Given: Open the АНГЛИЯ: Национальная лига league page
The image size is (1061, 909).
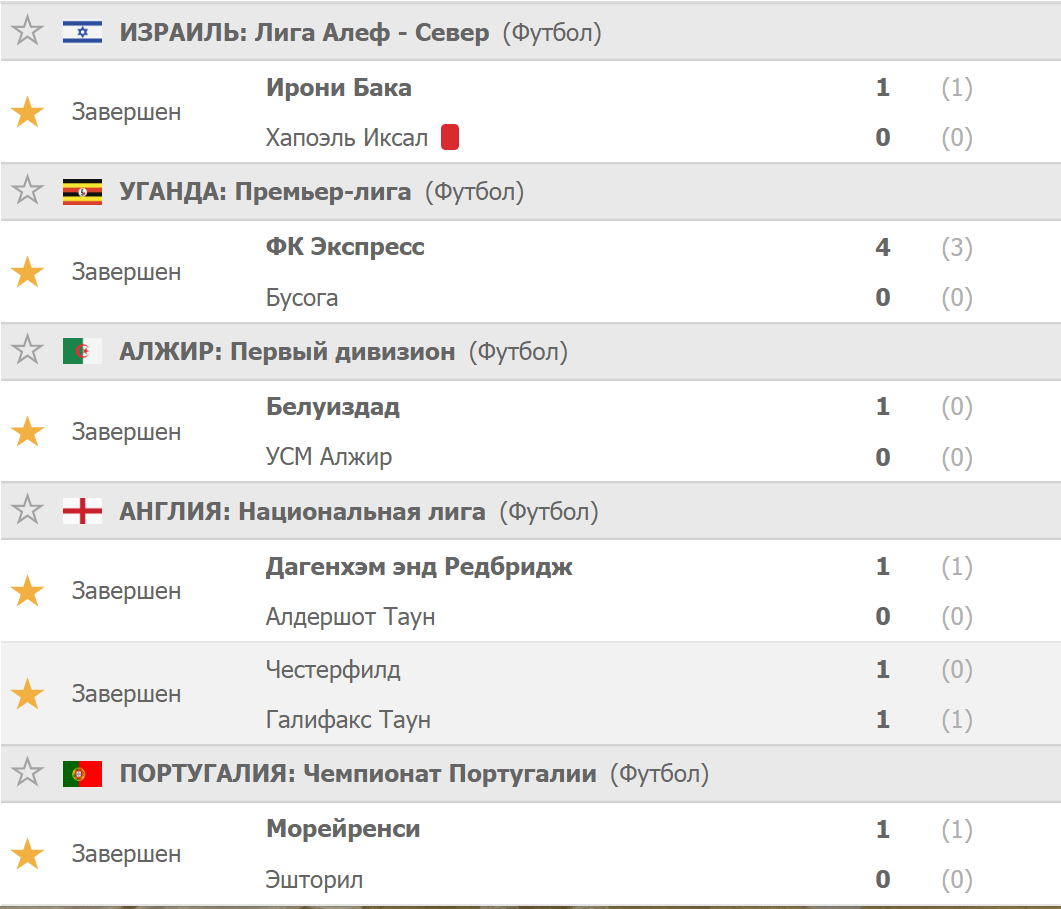Looking at the screenshot, I should click(x=302, y=512).
